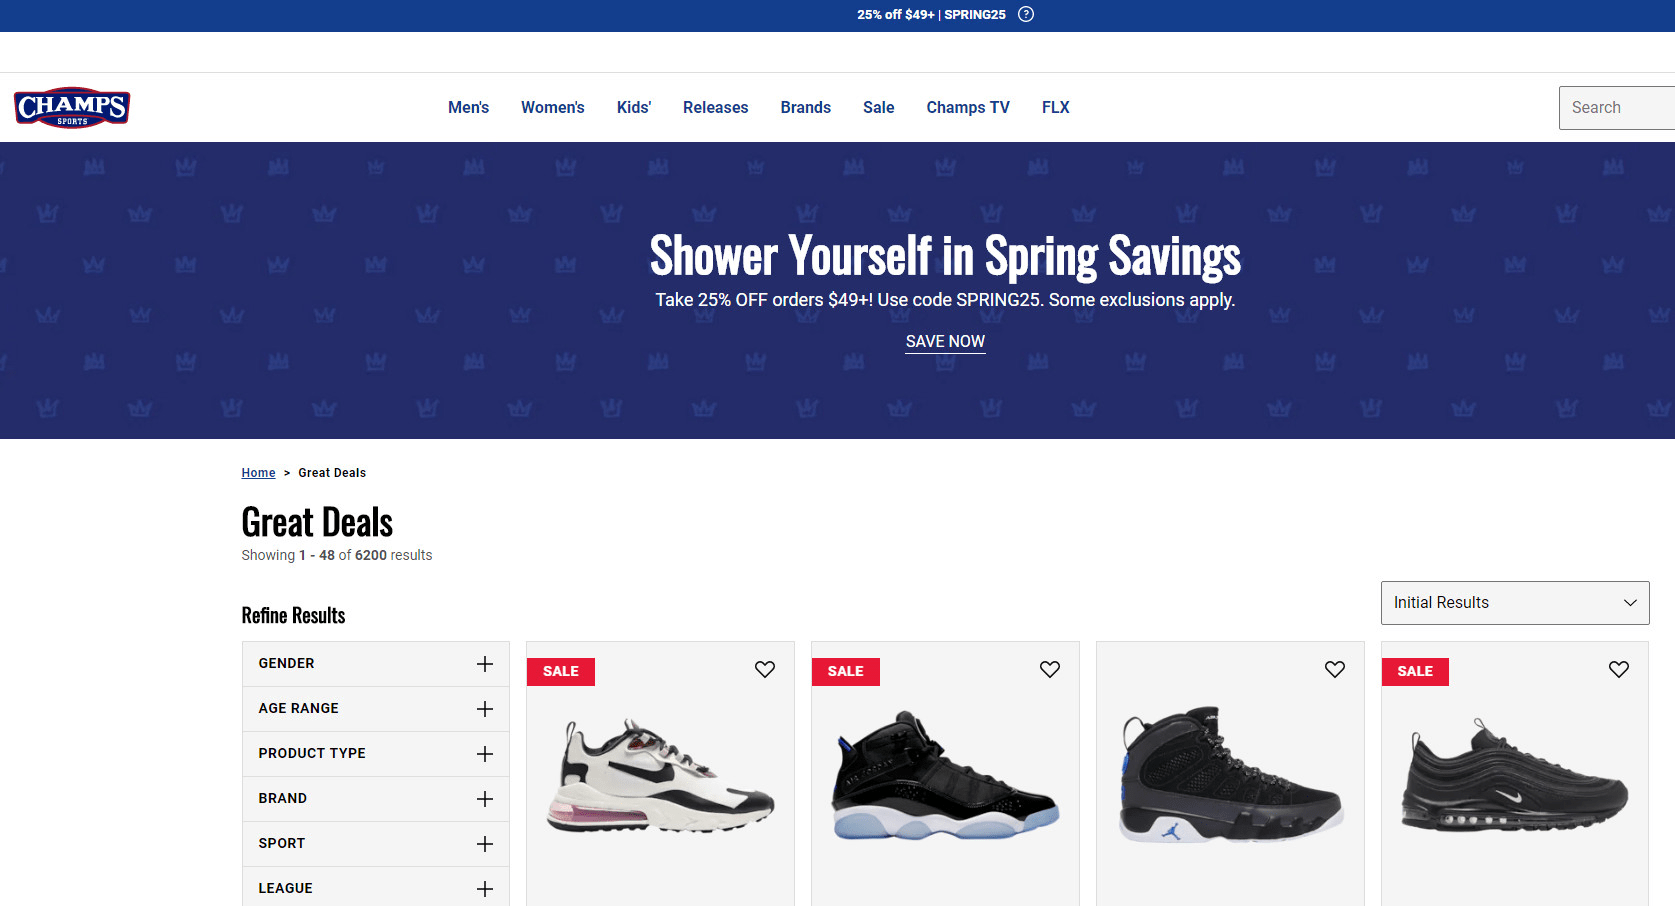Open the Sale menu
Screen dimensions: 1675x906
tap(879, 107)
